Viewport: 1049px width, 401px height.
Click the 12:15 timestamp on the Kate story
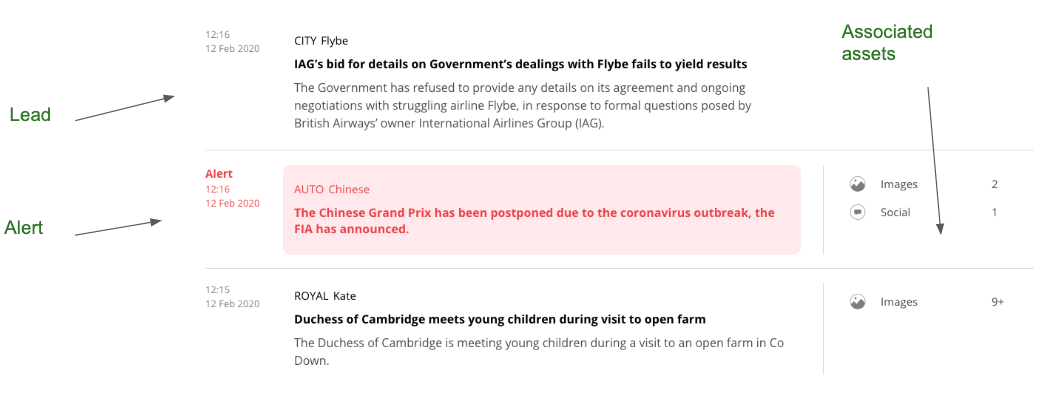click(217, 290)
